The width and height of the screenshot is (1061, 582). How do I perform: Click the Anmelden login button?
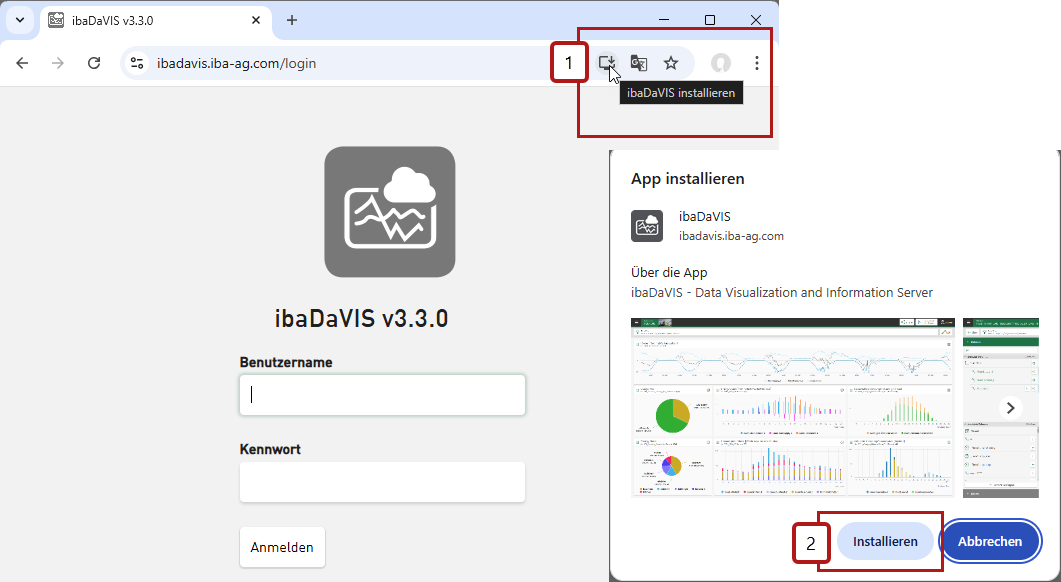coord(282,547)
